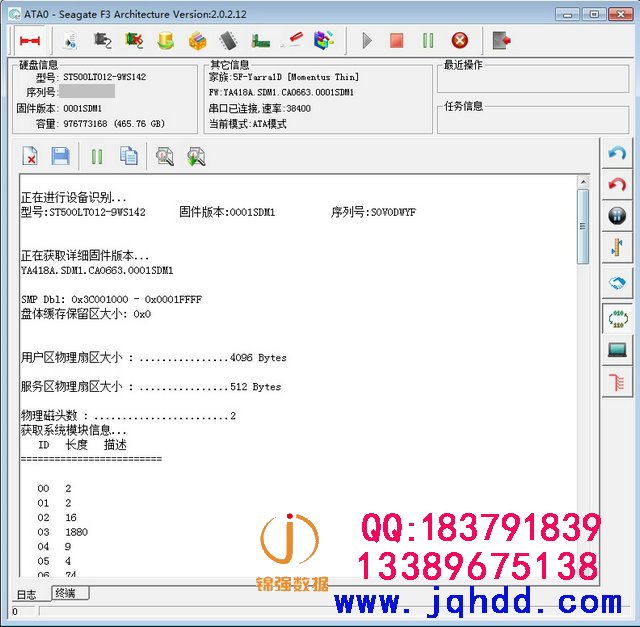
Task: Click the green PCB board icon
Action: [260, 41]
